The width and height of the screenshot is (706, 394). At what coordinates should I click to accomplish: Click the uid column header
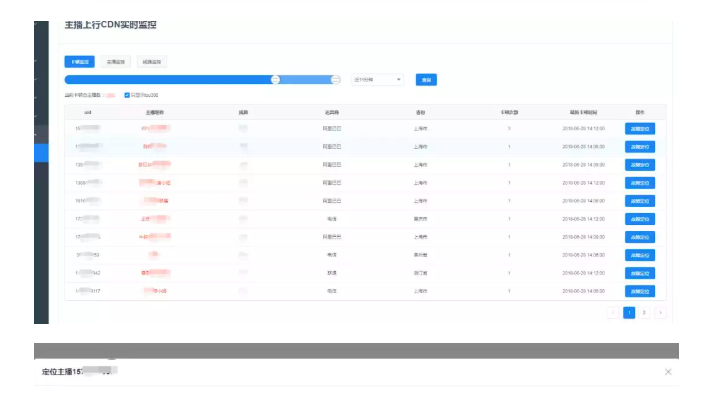point(88,112)
